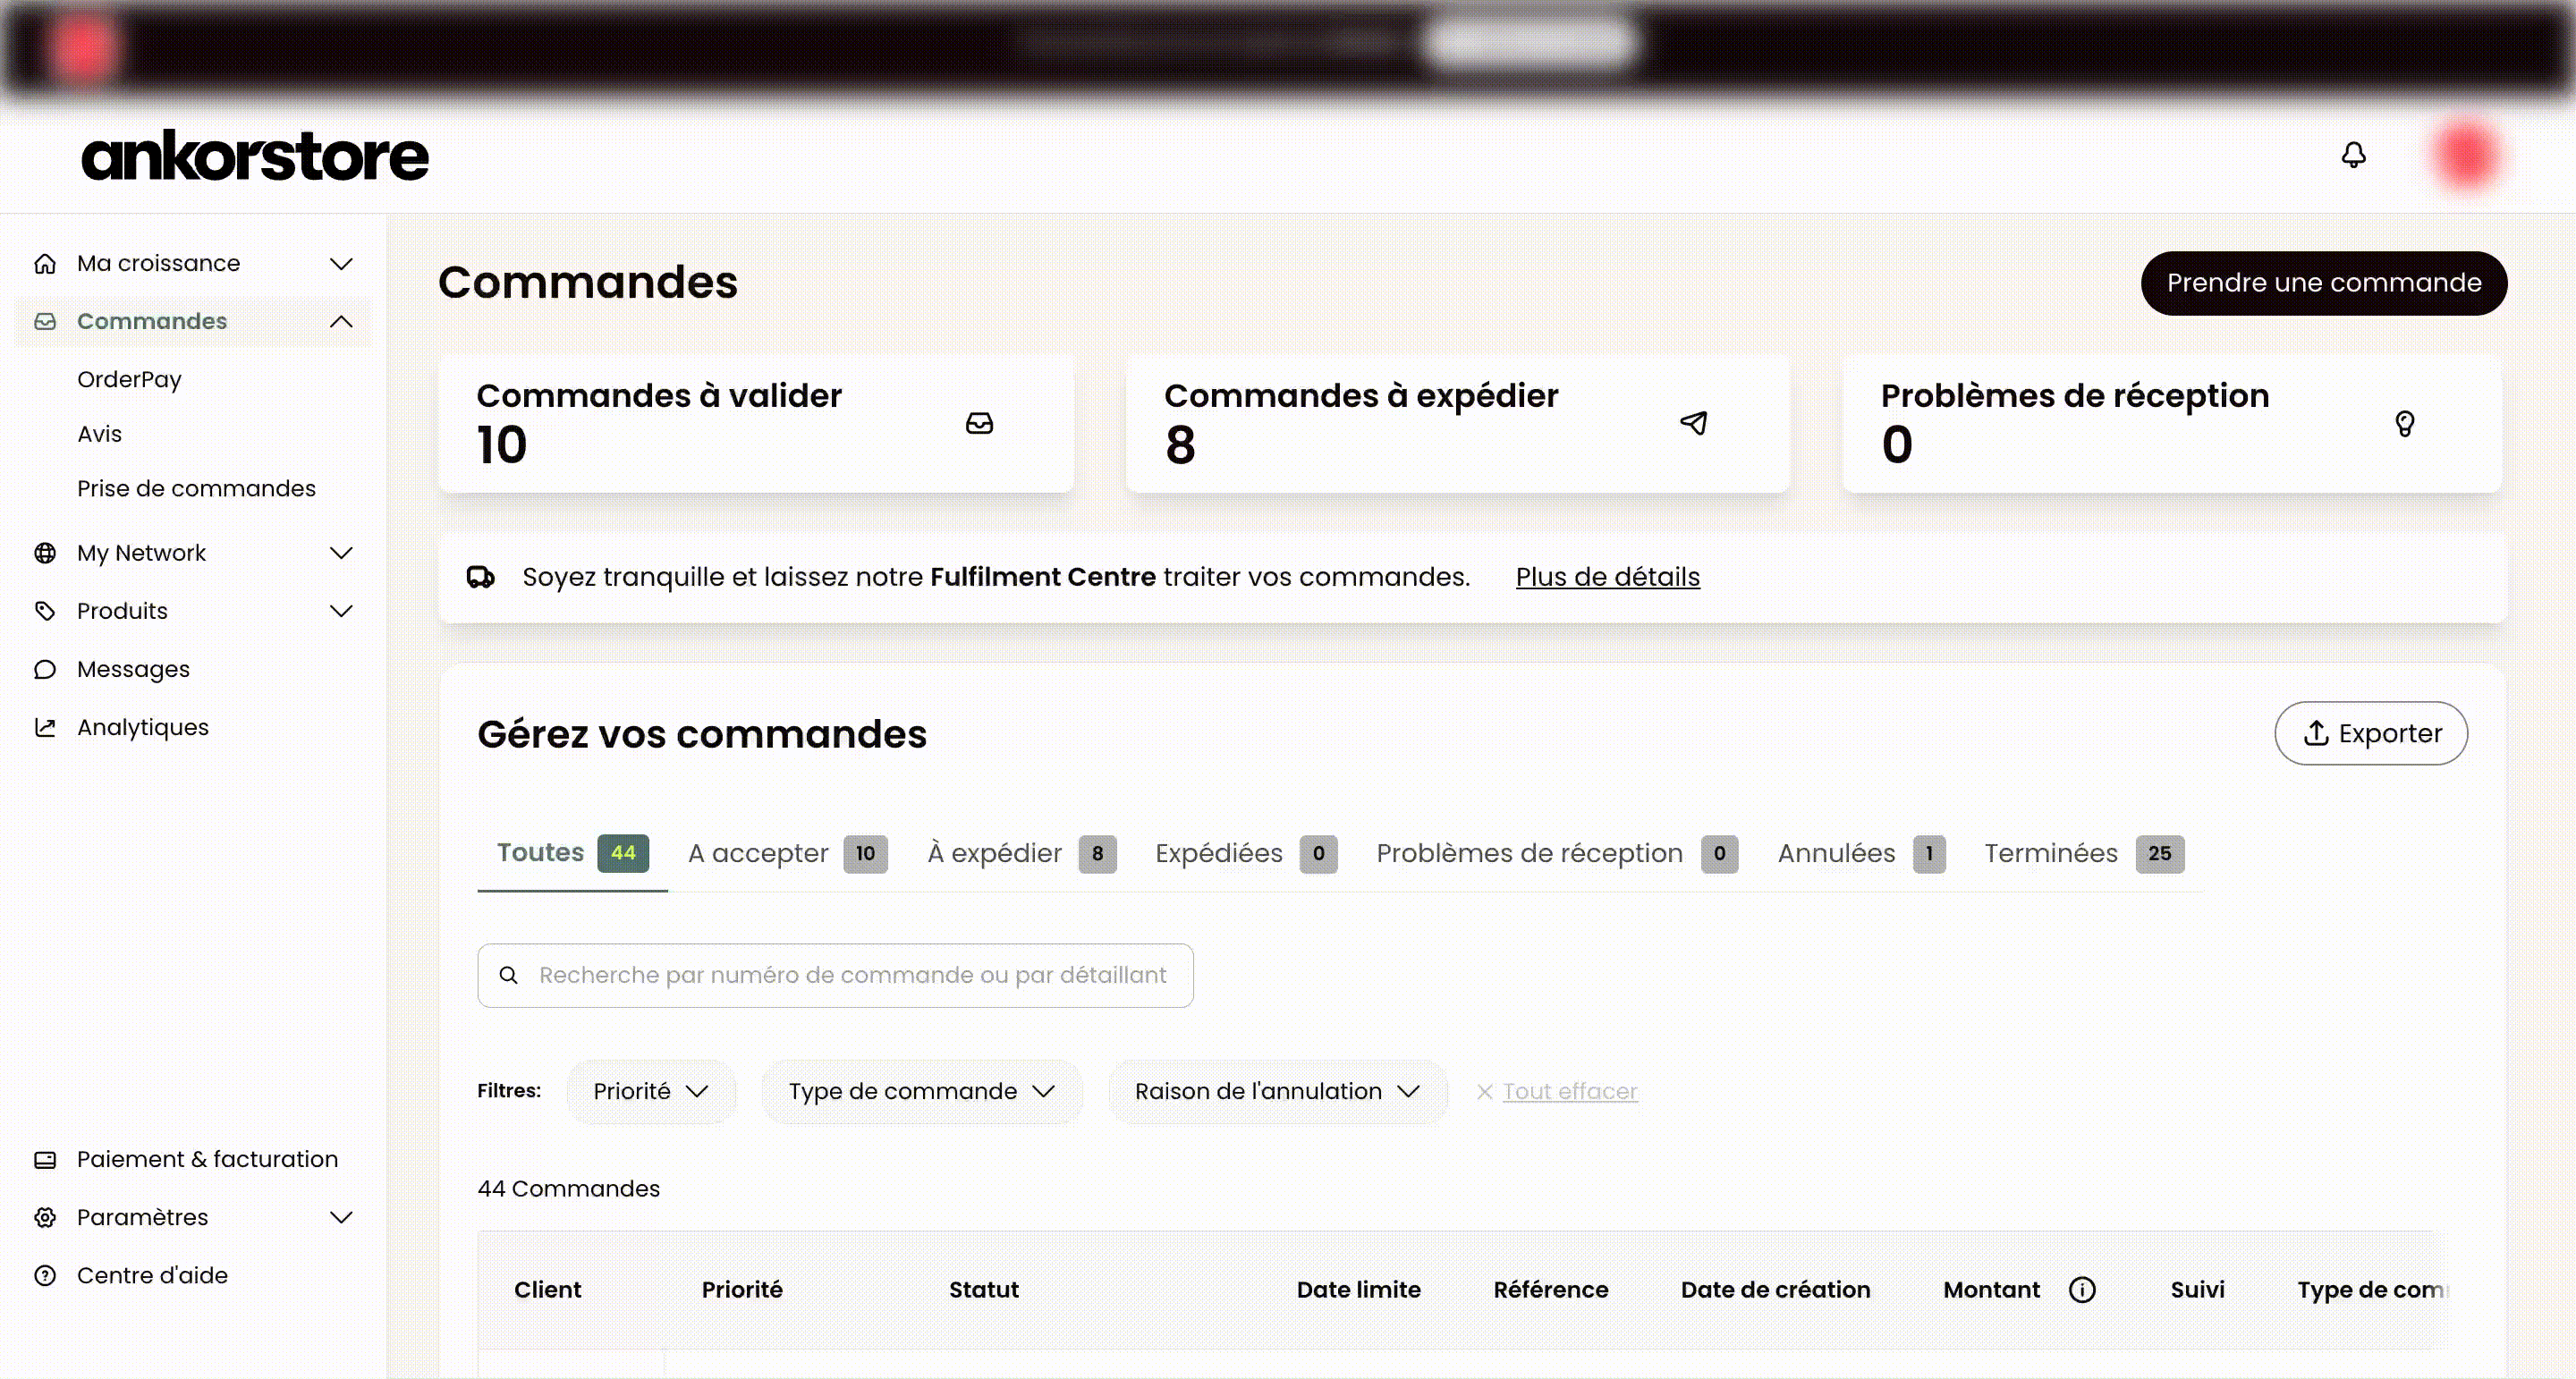The width and height of the screenshot is (2576, 1379).
Task: Click the lightbulb icon on Problèmes de réception
Action: coord(2404,423)
